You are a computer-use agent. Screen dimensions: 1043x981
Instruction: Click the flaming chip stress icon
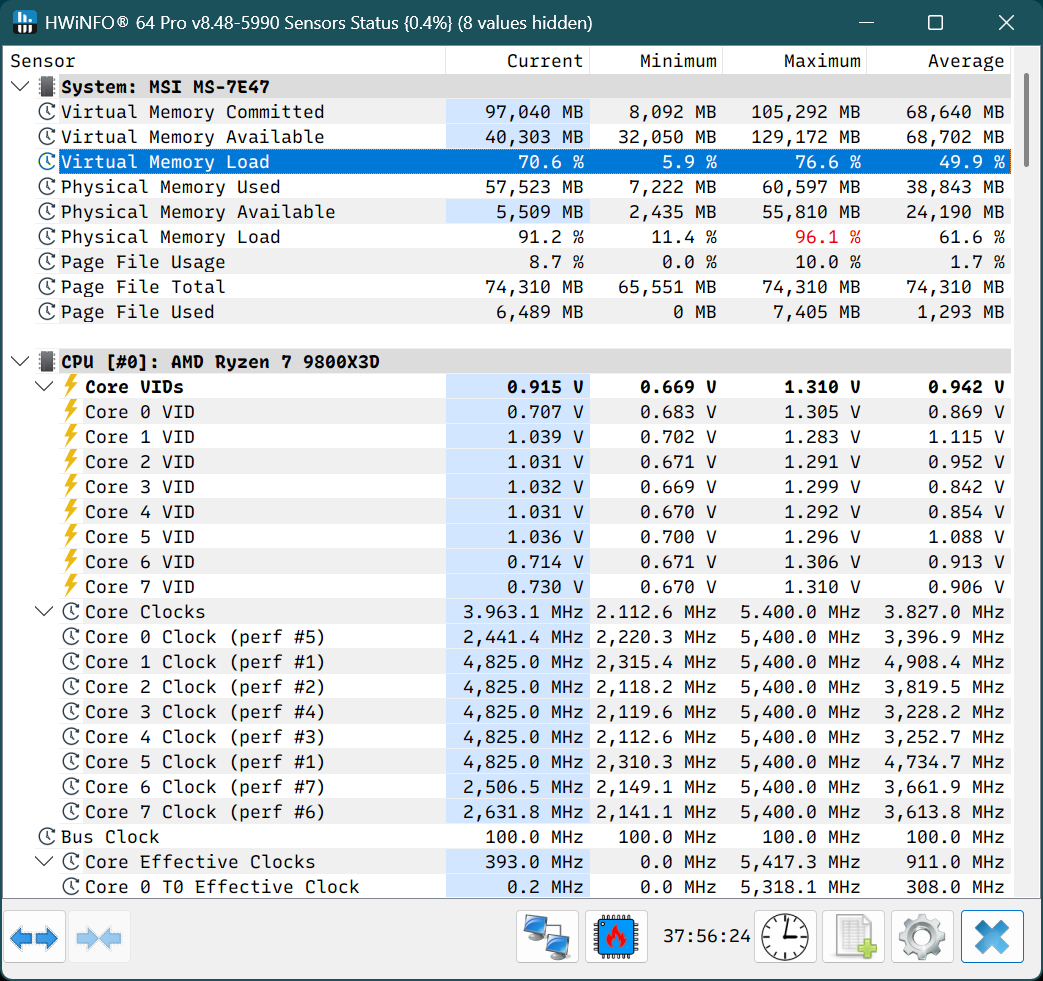tap(616, 937)
